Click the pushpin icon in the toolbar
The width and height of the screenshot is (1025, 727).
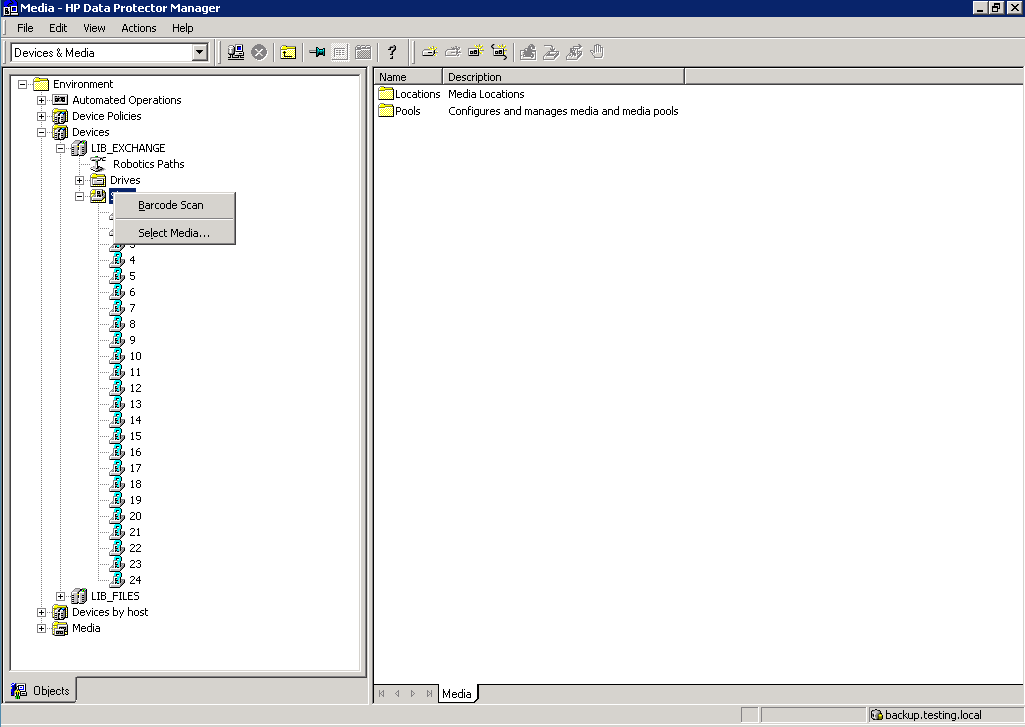(x=317, y=52)
